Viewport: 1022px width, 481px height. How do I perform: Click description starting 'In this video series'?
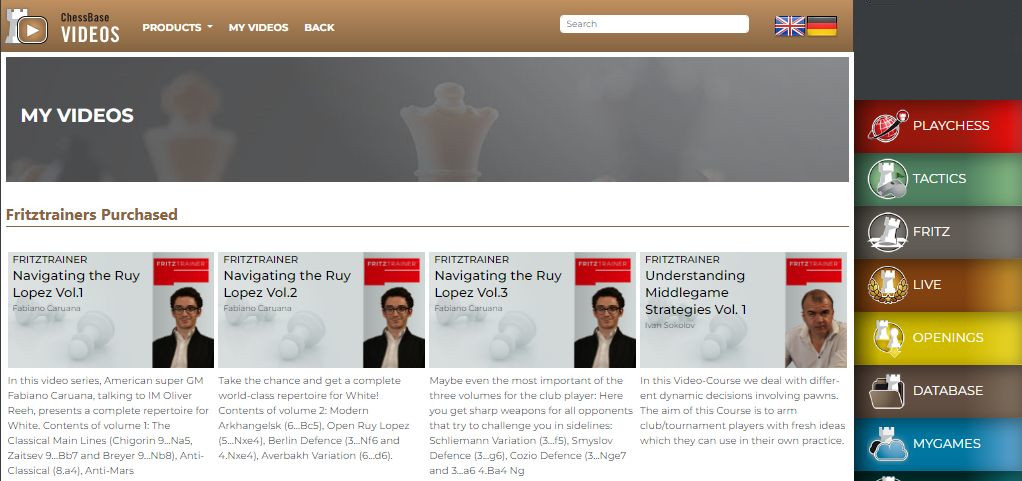(108, 425)
